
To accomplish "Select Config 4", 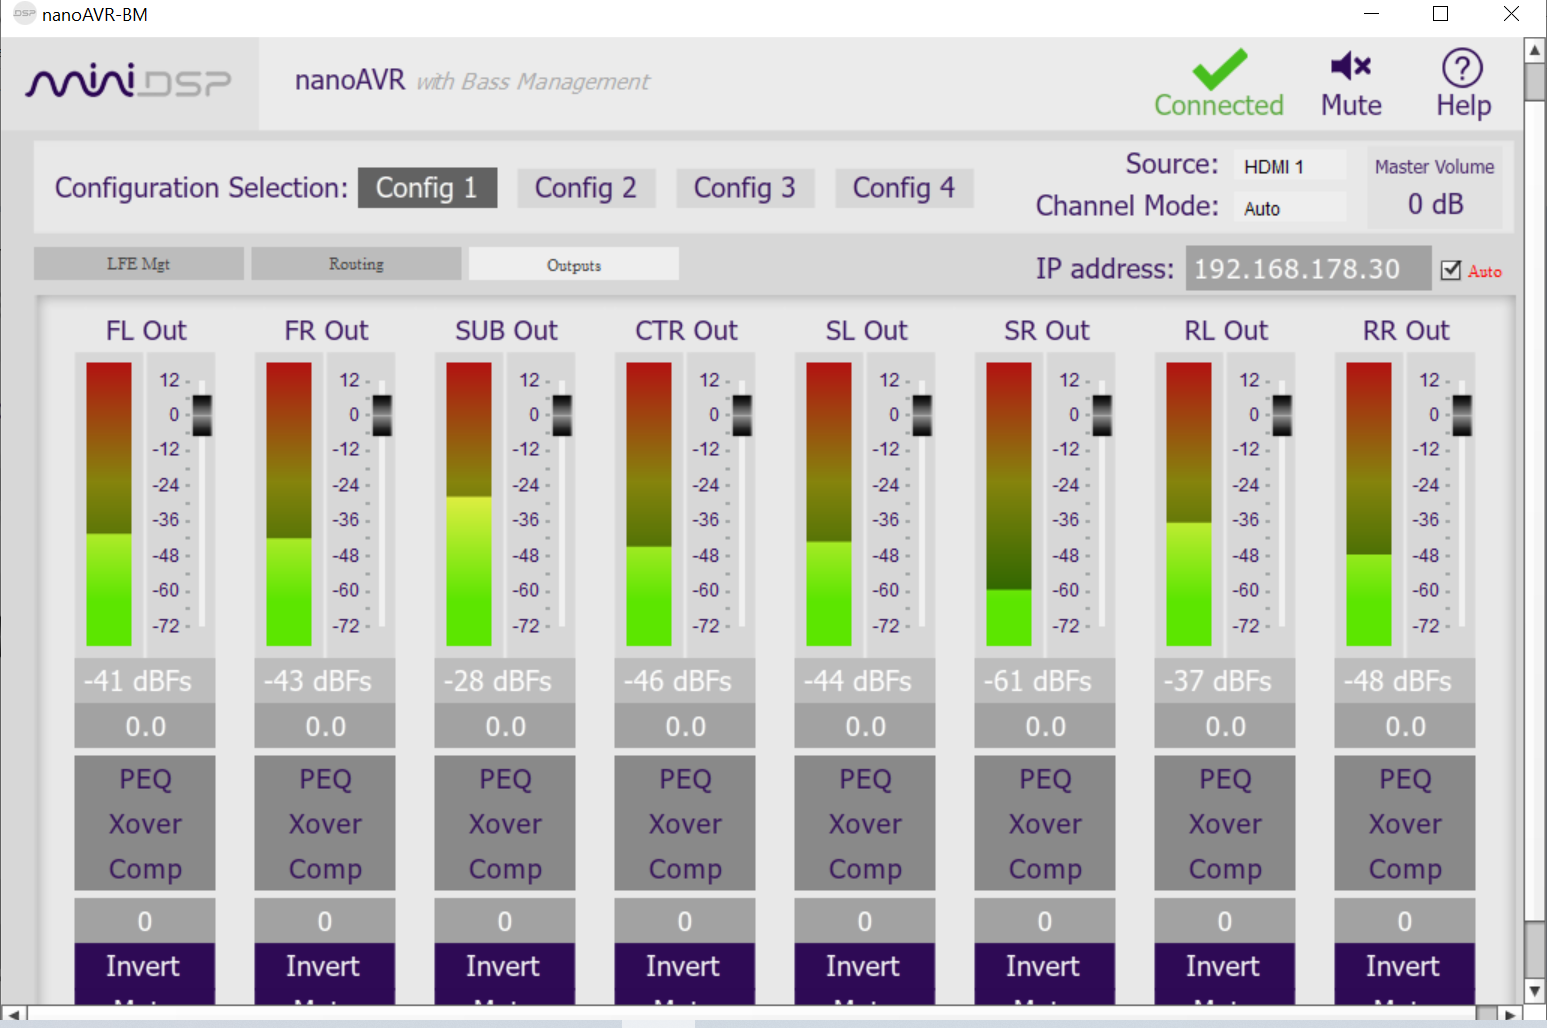I will point(904,188).
